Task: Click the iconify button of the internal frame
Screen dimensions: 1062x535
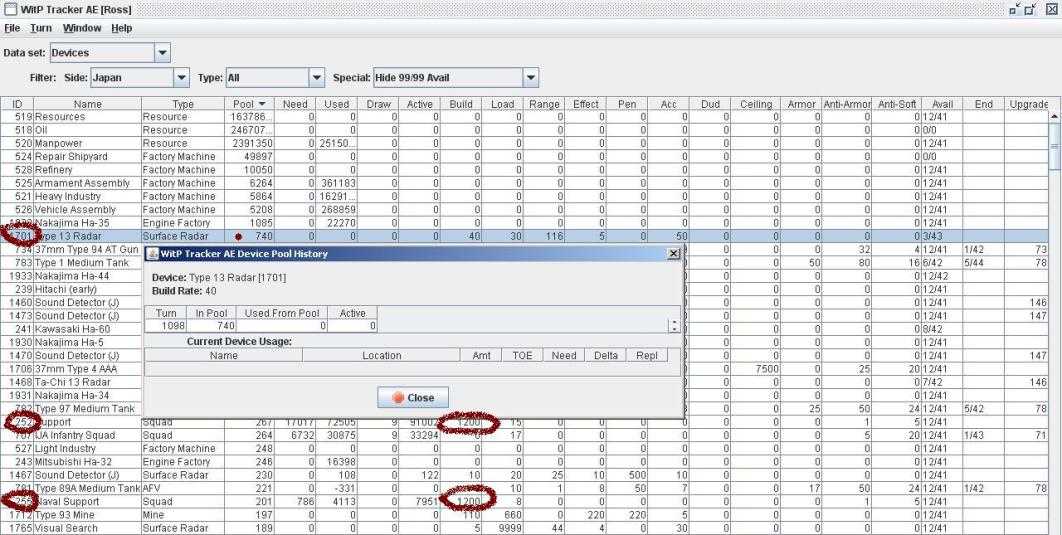Action: [1015, 9]
